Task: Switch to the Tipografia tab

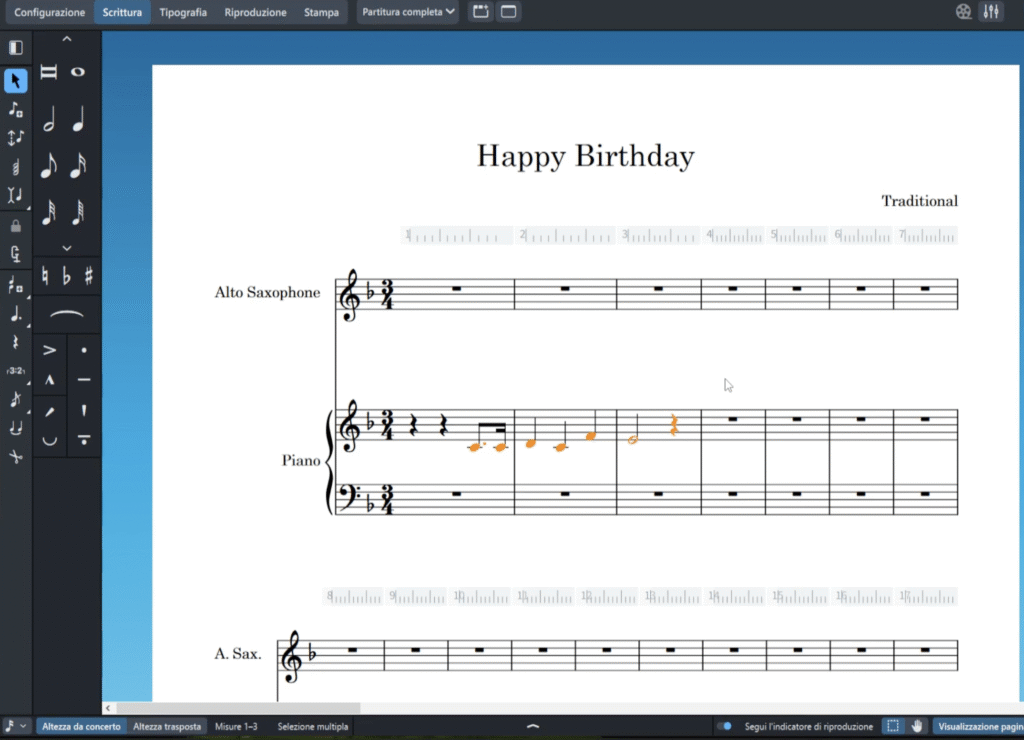Action: coord(183,12)
